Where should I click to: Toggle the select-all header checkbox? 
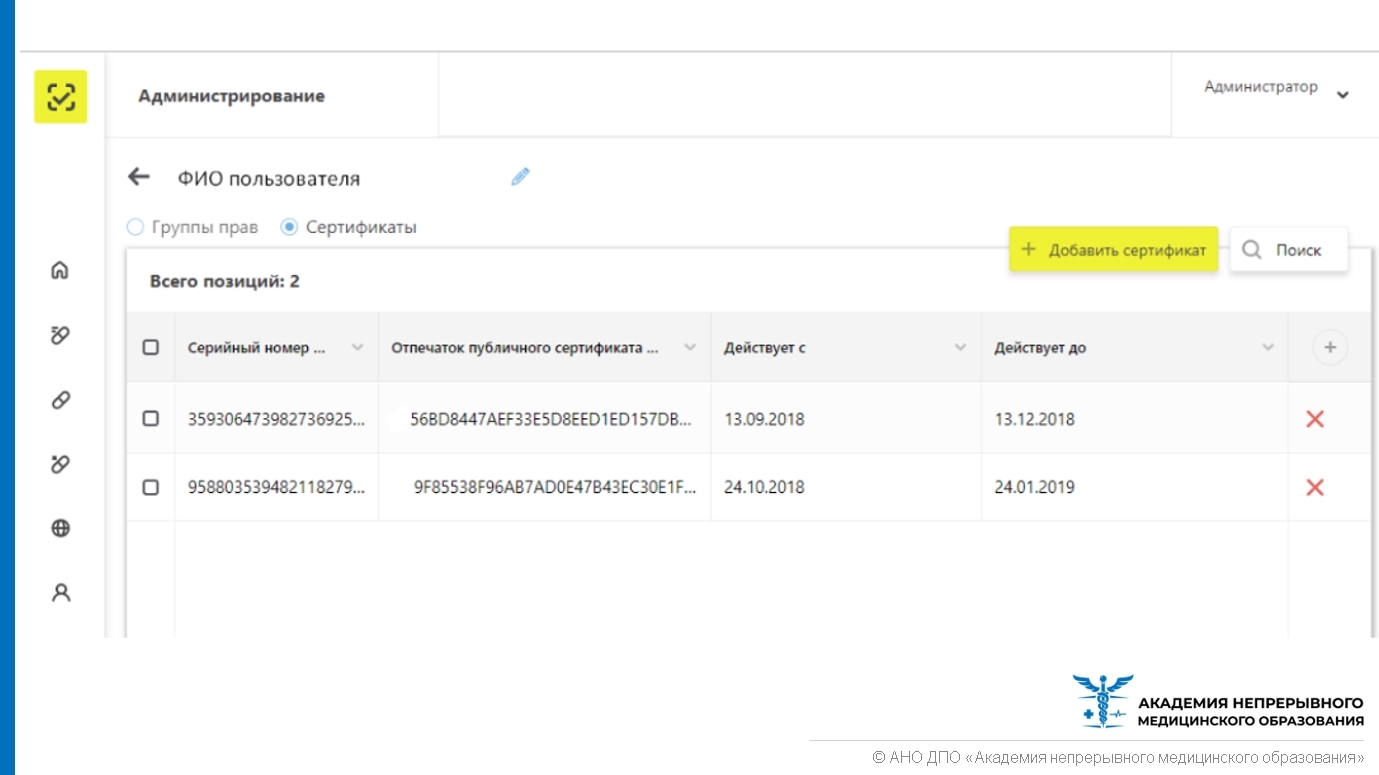[x=151, y=347]
